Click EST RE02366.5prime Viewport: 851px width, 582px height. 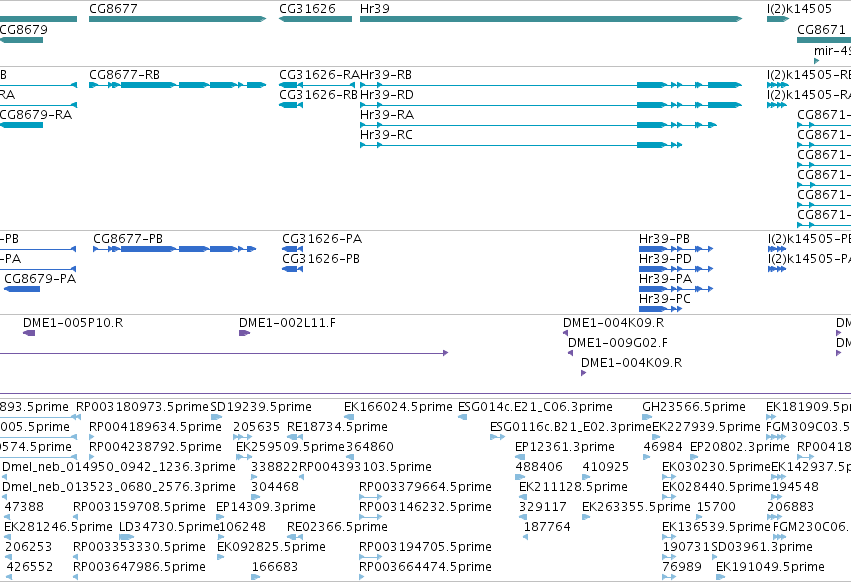(338, 527)
